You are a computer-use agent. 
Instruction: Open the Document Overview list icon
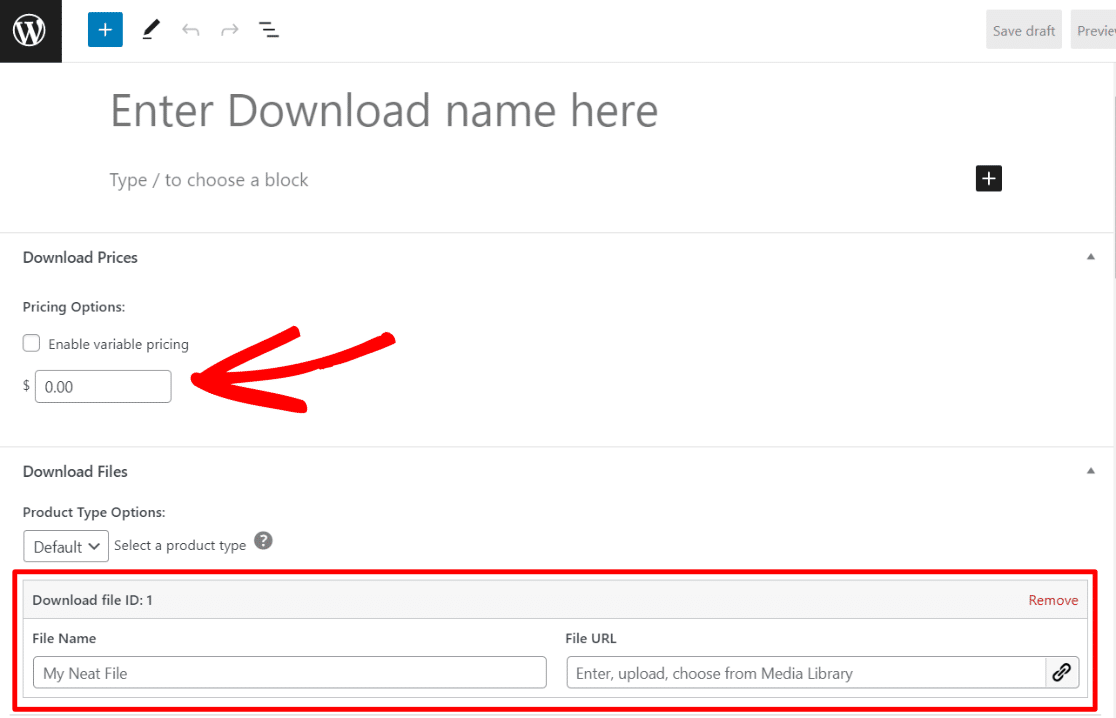[x=268, y=29]
